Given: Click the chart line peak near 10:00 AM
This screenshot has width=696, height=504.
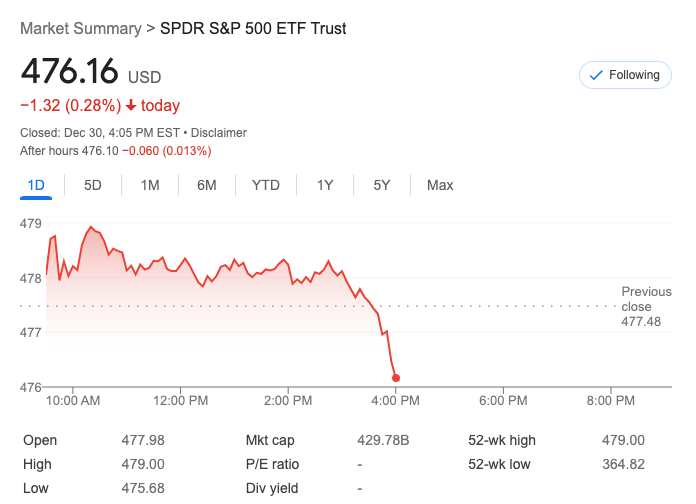Looking at the screenshot, I should 91,228.
